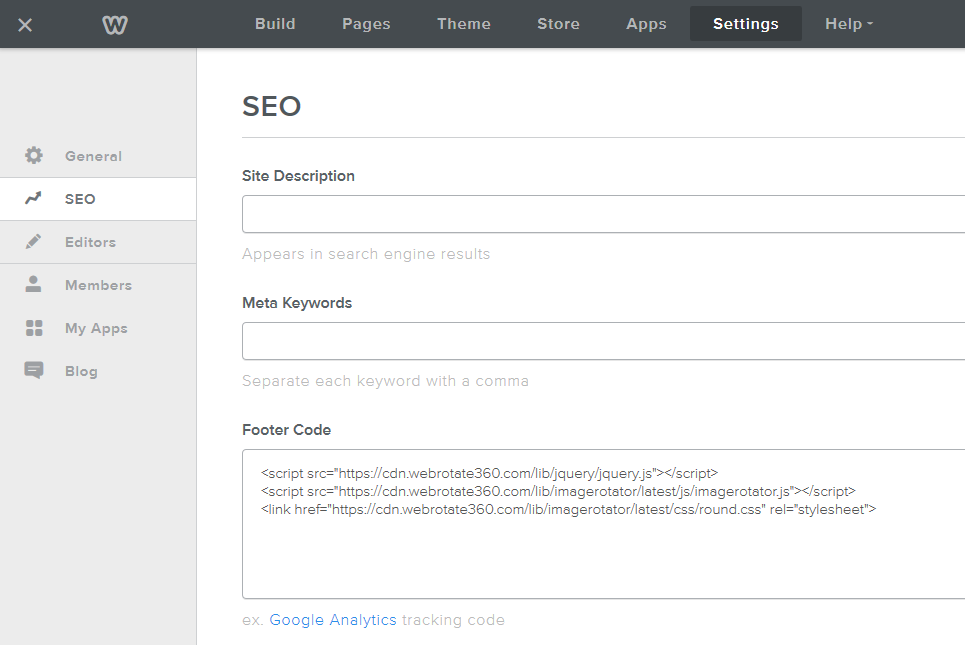965x645 pixels.
Task: Click the Members person icon
Action: pos(33,284)
